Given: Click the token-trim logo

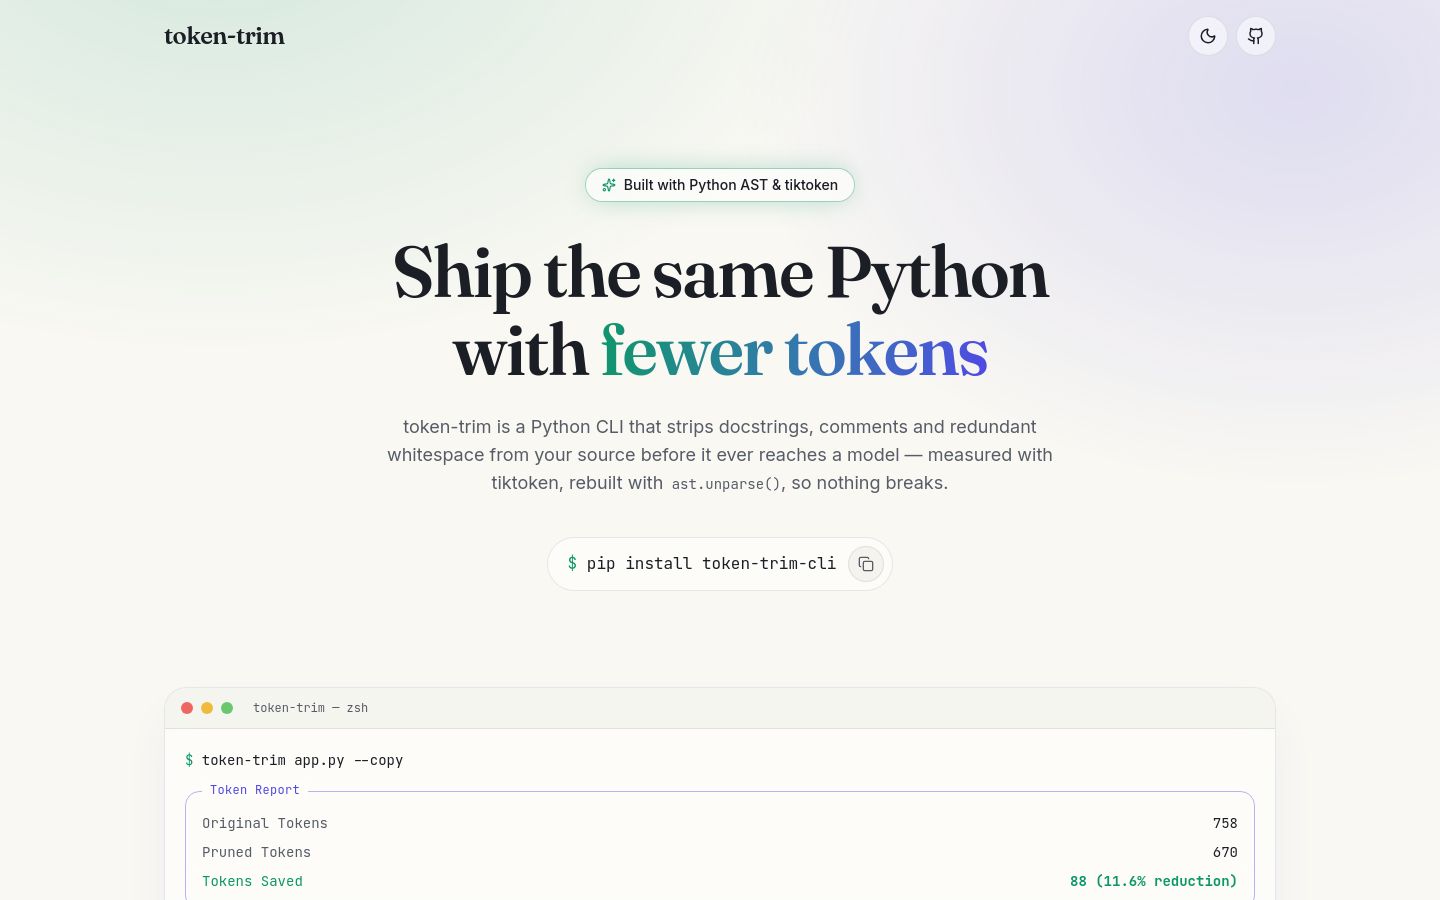Looking at the screenshot, I should pyautogui.click(x=224, y=36).
